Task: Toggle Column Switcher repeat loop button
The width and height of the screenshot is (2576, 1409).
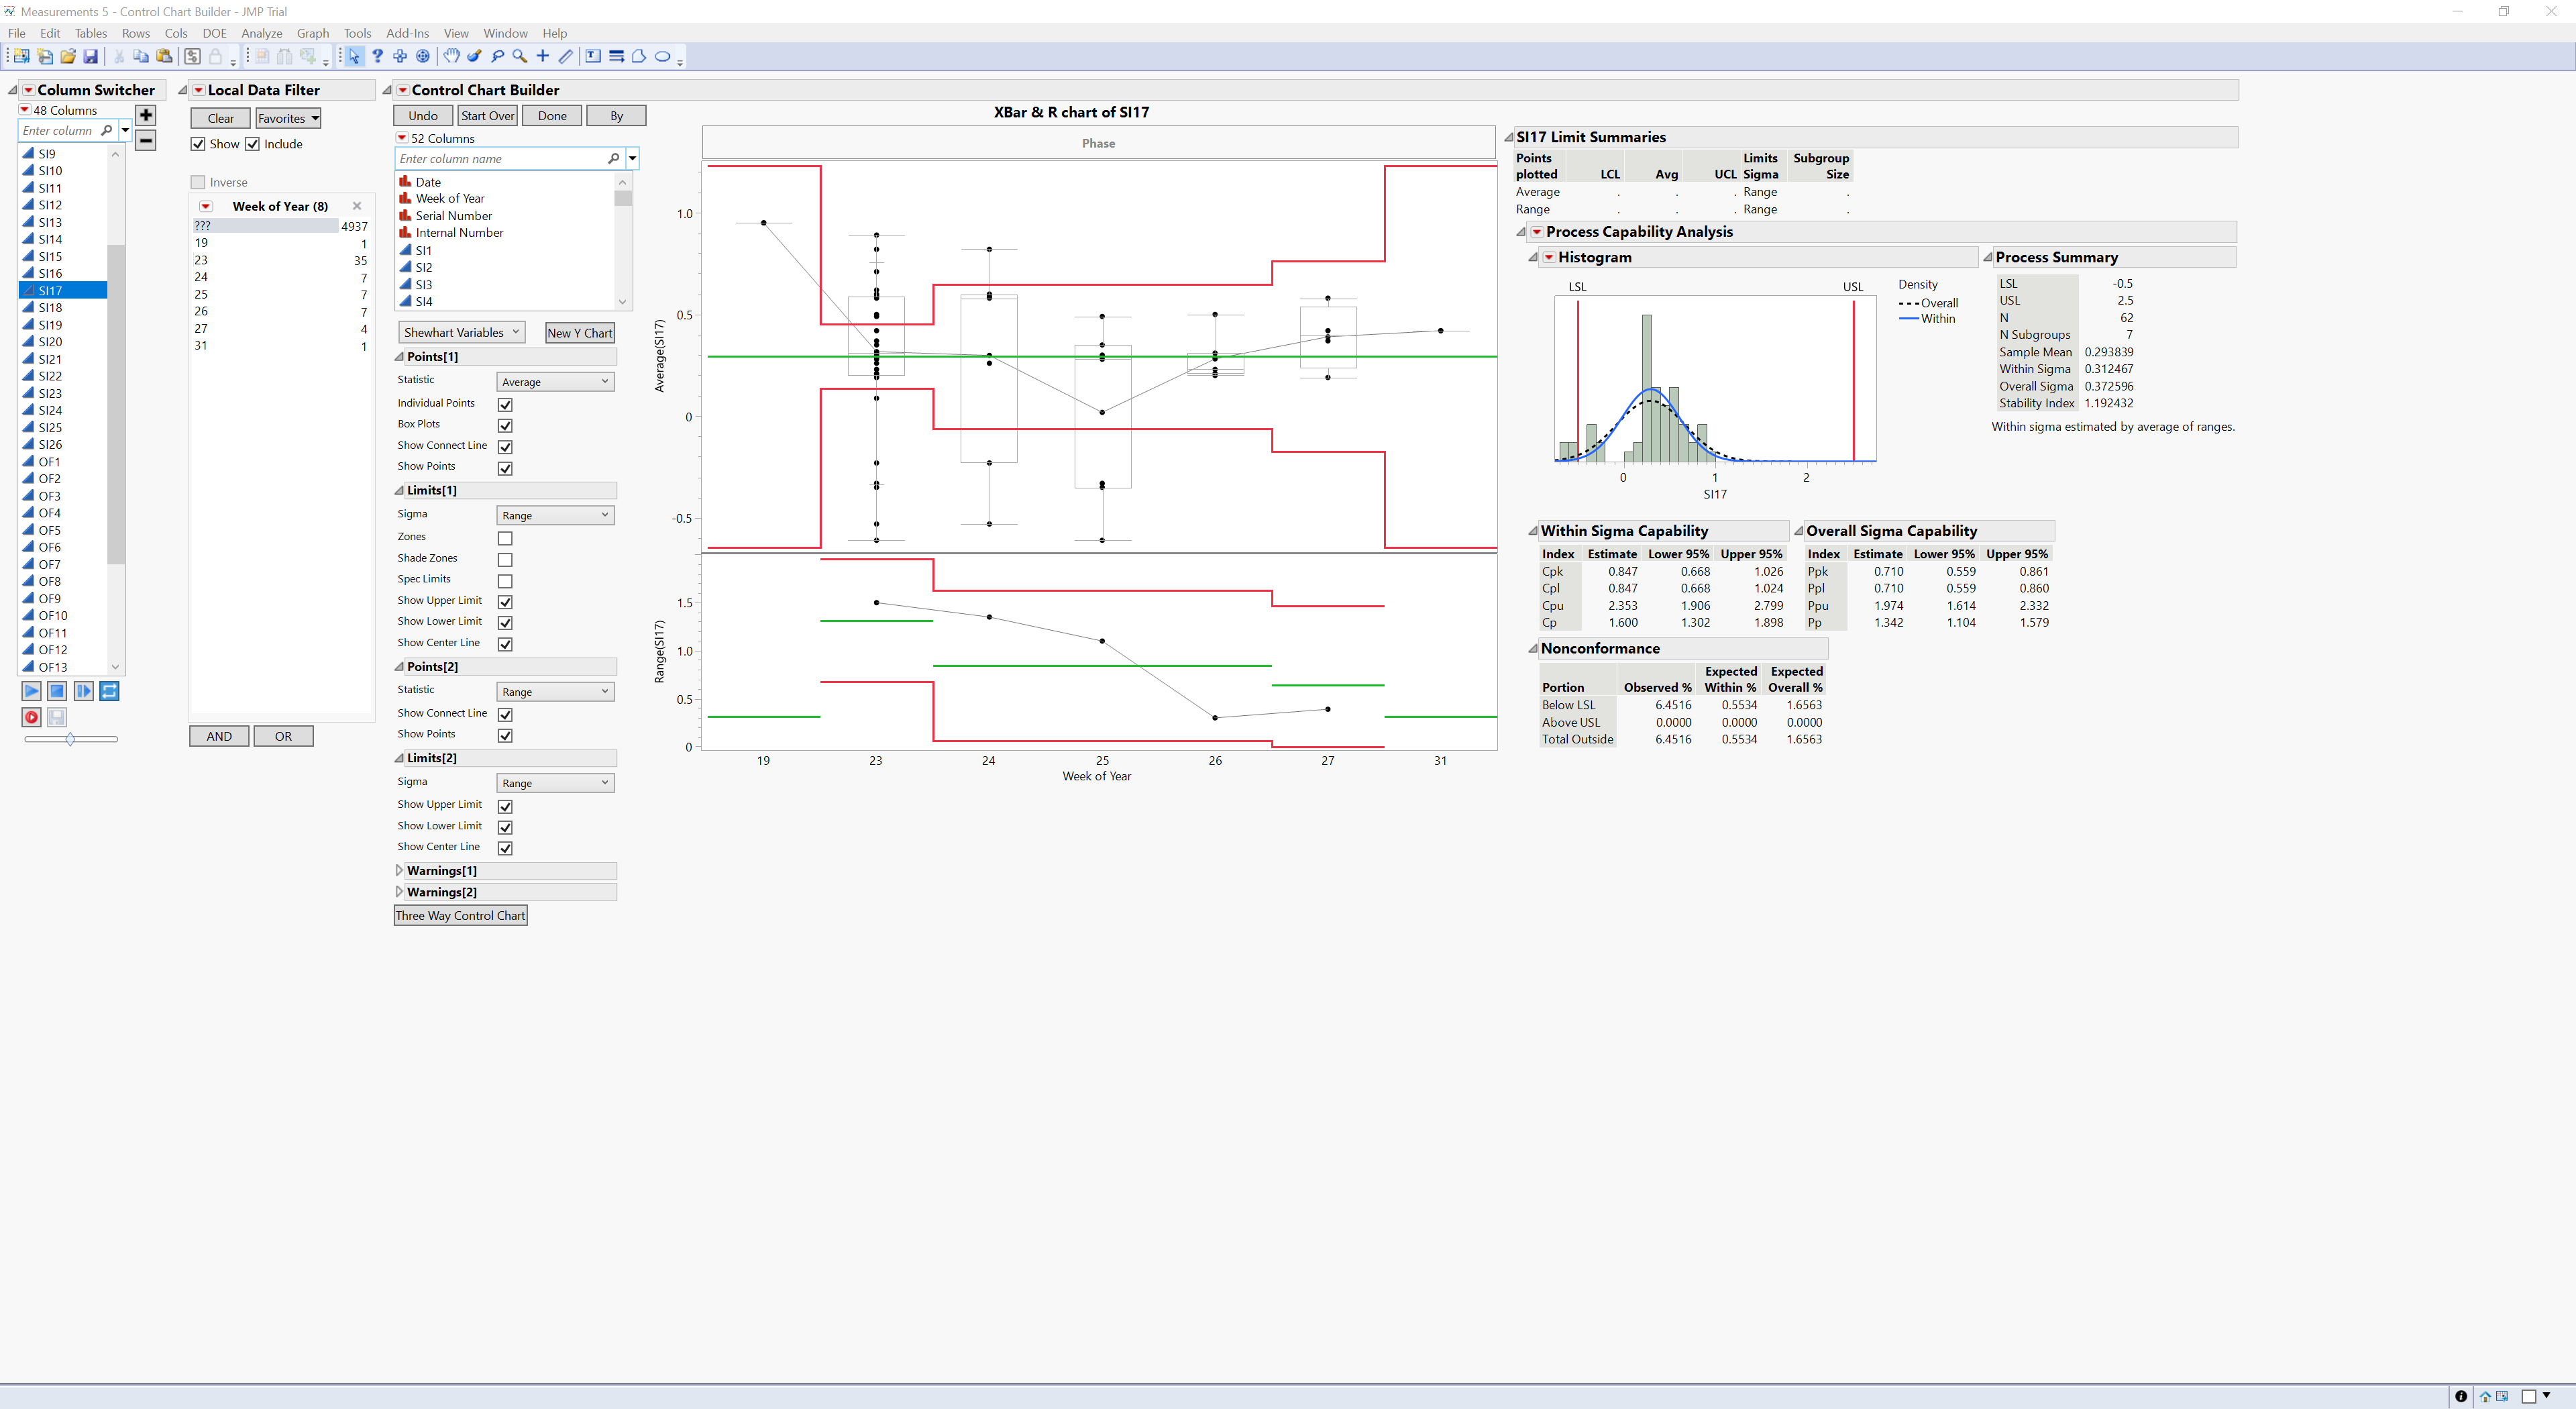Action: point(110,691)
